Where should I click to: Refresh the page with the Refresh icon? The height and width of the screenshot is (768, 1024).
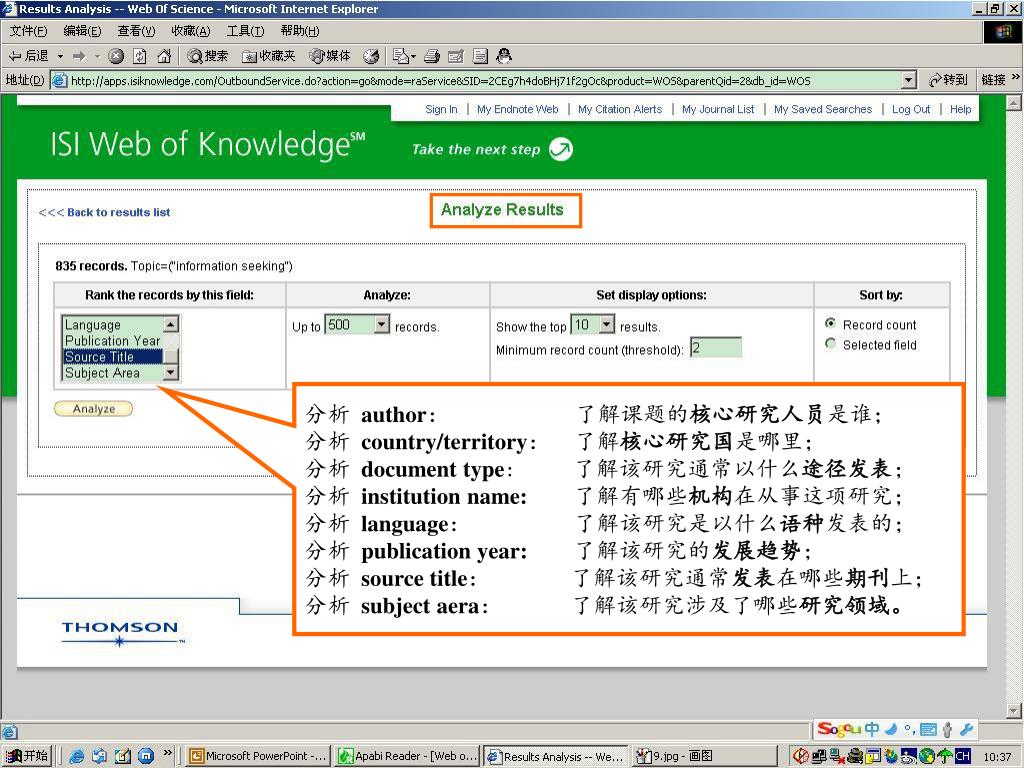140,56
